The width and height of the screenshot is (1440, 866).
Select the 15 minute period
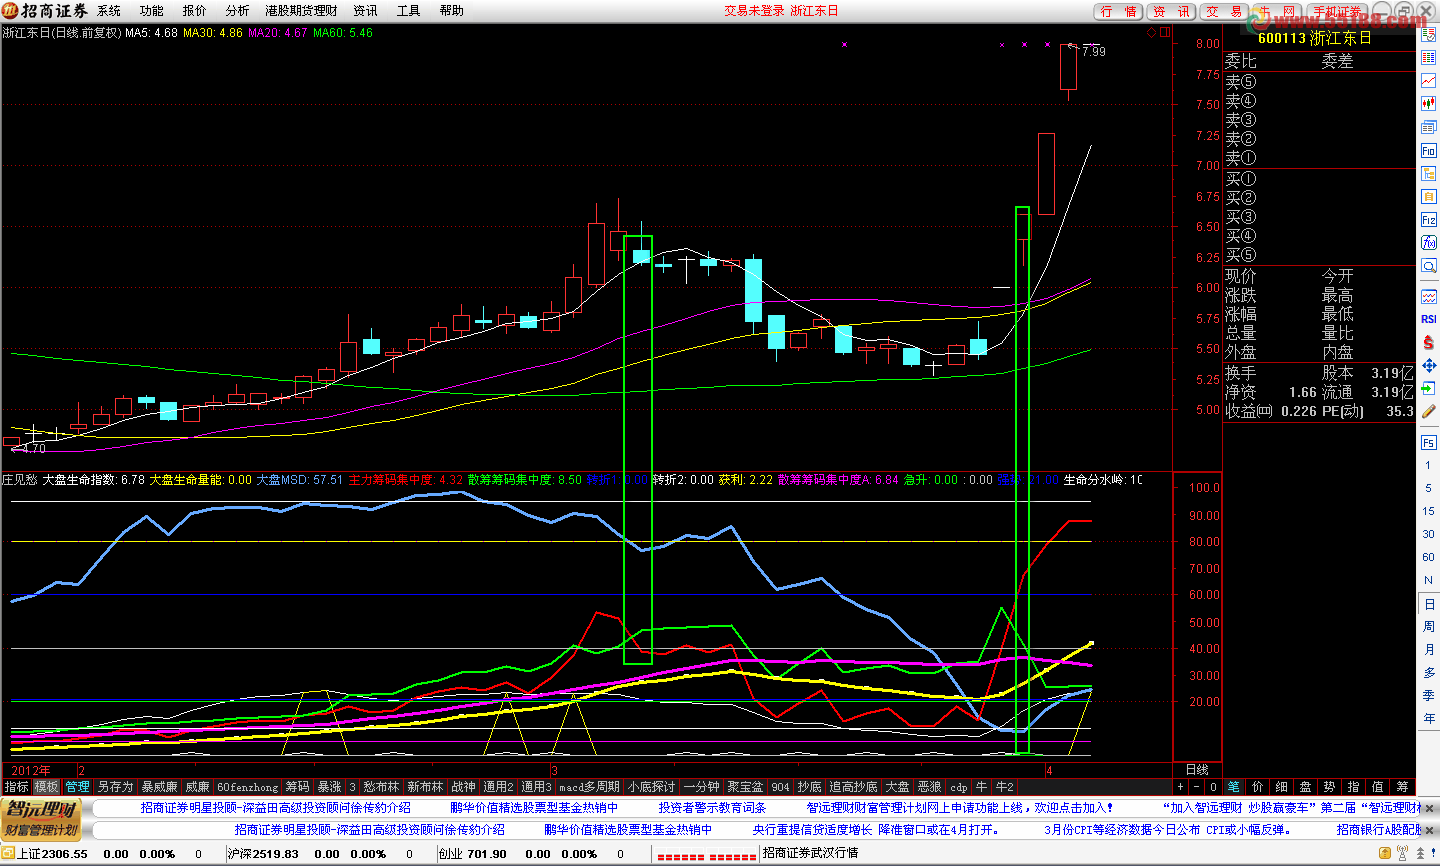1429,511
